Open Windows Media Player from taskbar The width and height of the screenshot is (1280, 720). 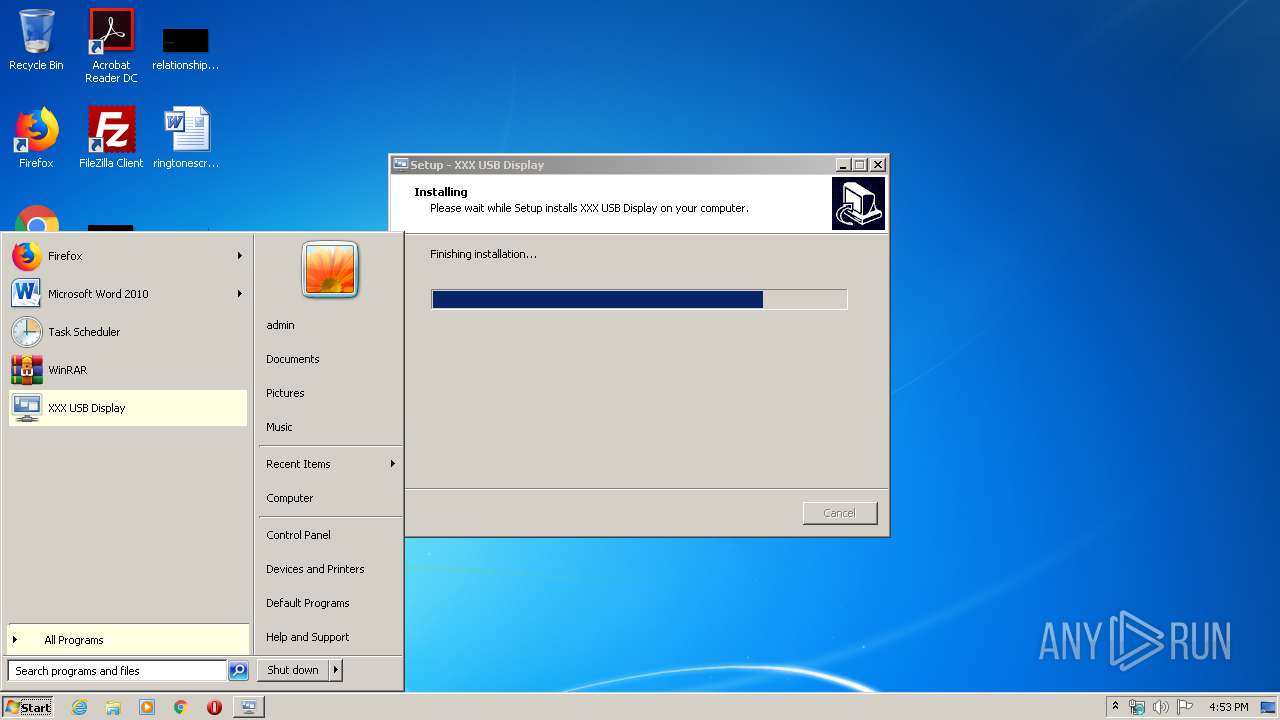(x=147, y=707)
